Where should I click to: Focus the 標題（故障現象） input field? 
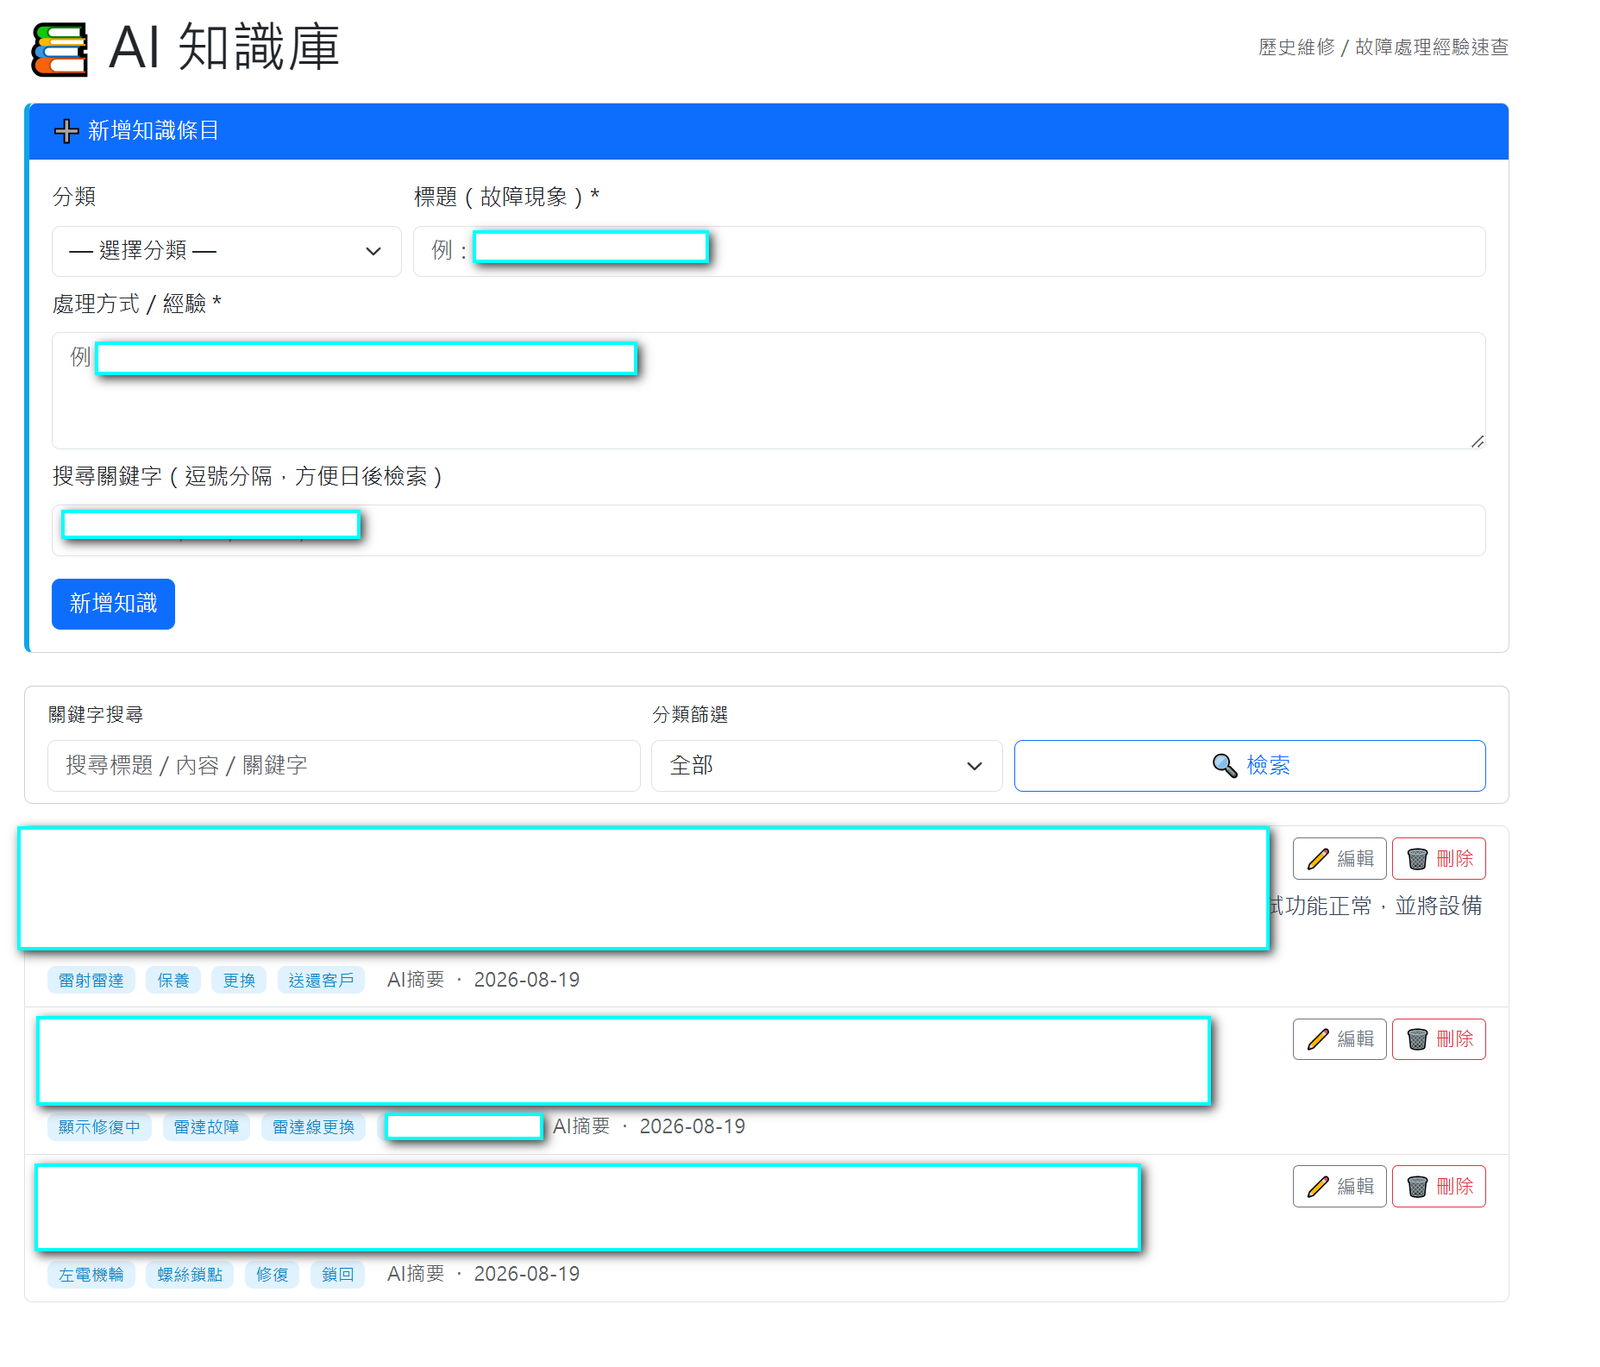949,251
